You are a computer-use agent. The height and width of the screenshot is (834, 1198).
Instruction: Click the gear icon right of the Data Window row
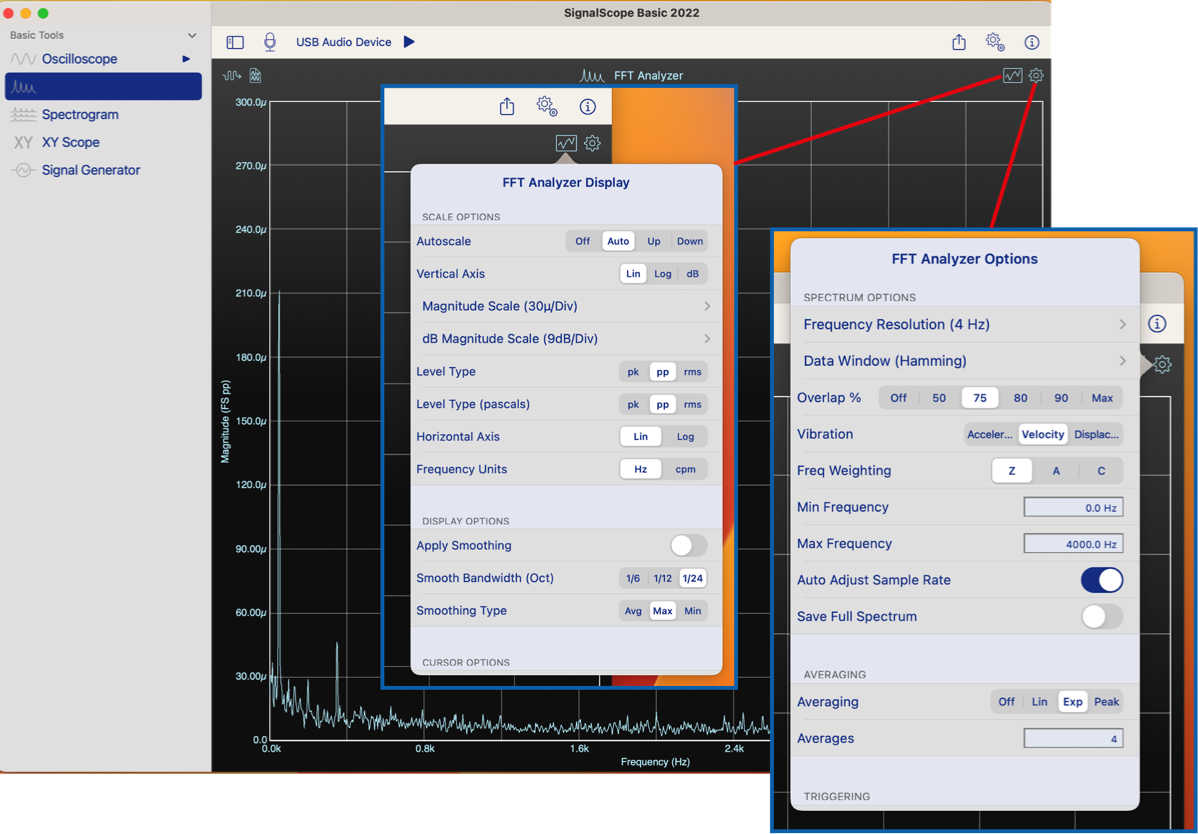1162,364
